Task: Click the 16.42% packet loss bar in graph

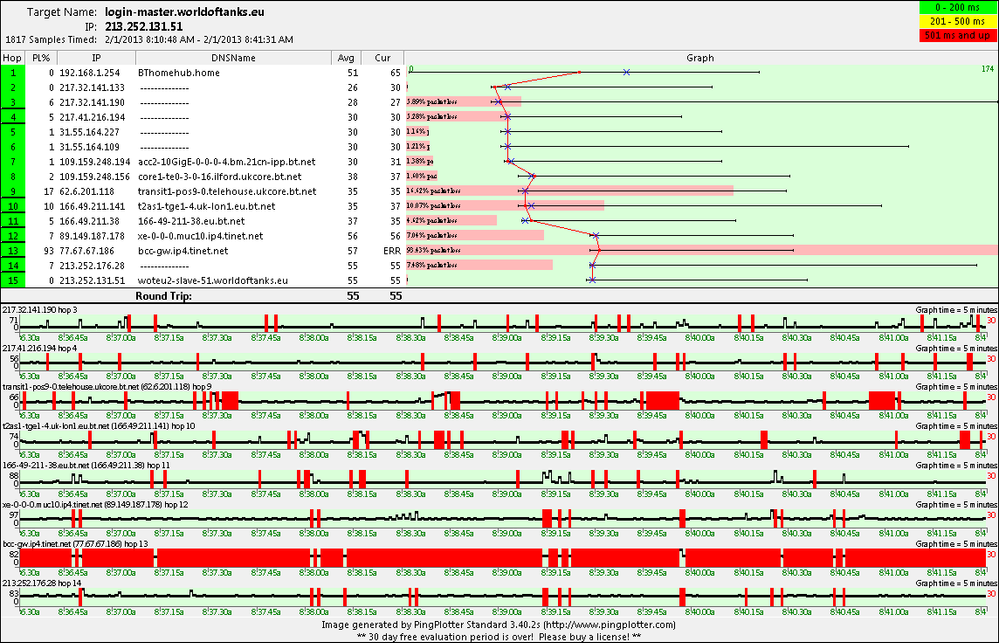Action: click(x=570, y=191)
